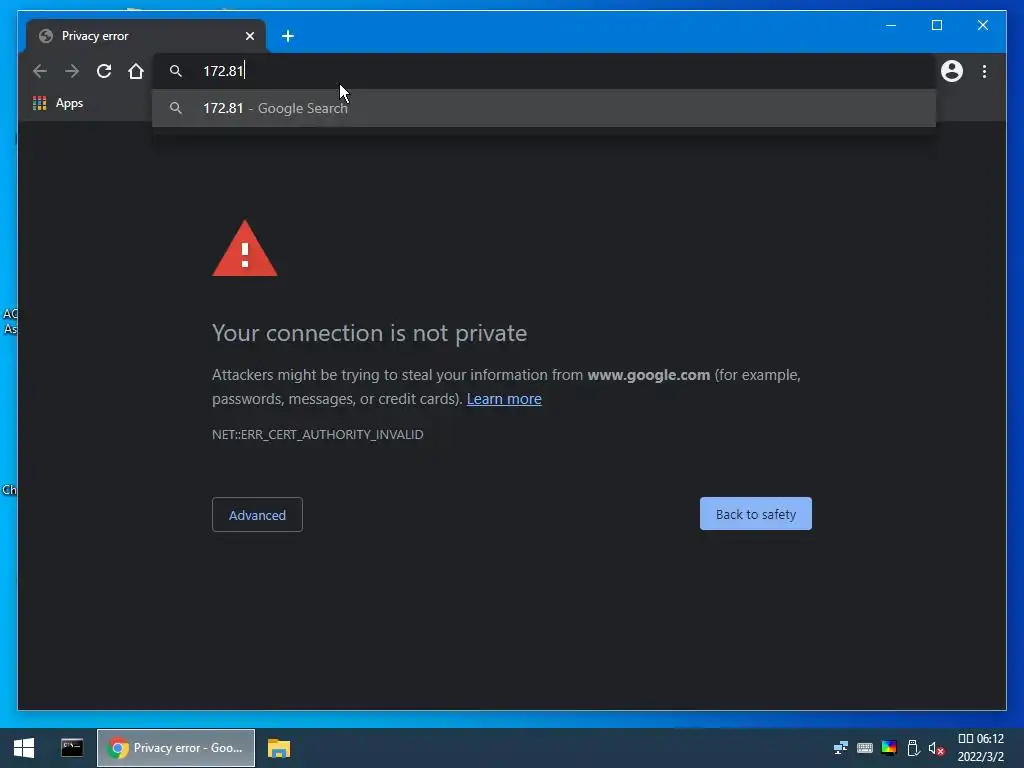Viewport: 1024px width, 768px height.
Task: Choose the 172.81 Google Search suggestion
Action: point(543,108)
